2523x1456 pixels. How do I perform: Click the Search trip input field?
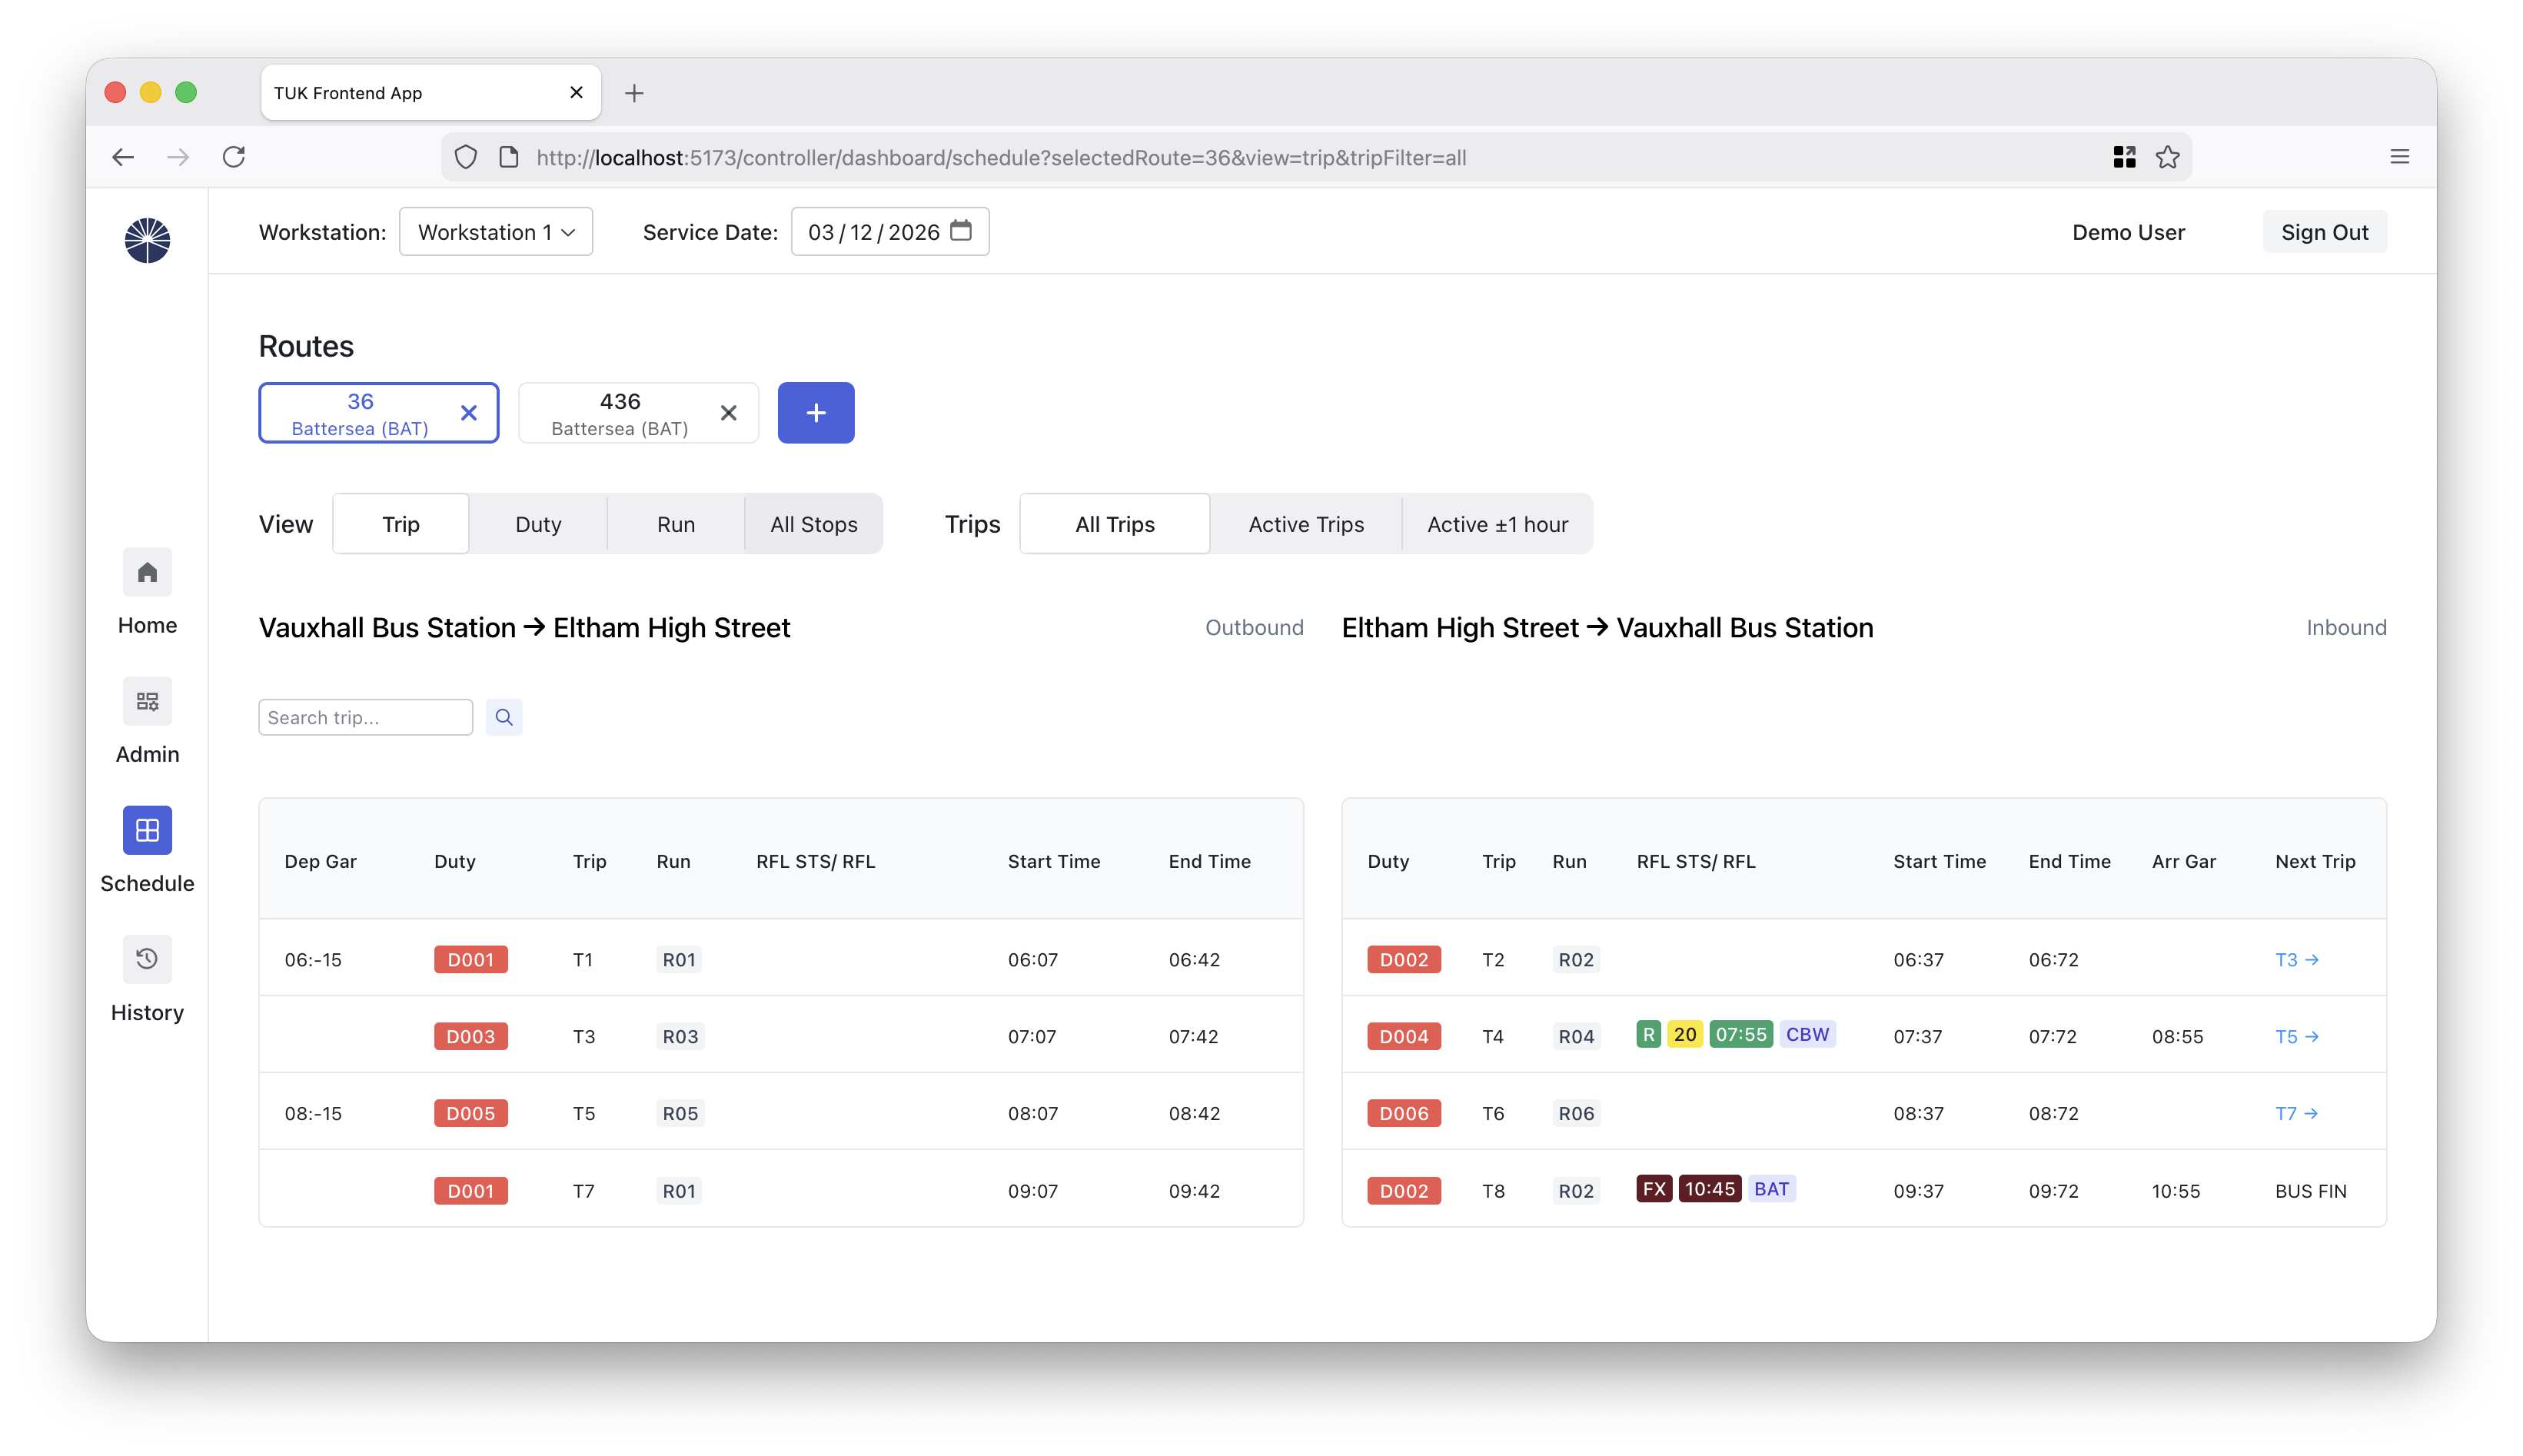365,717
